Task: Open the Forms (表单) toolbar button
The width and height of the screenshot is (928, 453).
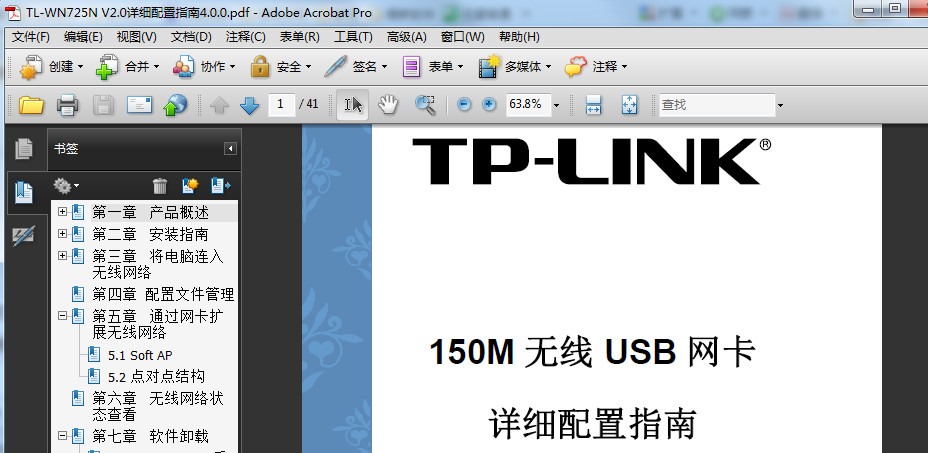Action: [x=432, y=67]
